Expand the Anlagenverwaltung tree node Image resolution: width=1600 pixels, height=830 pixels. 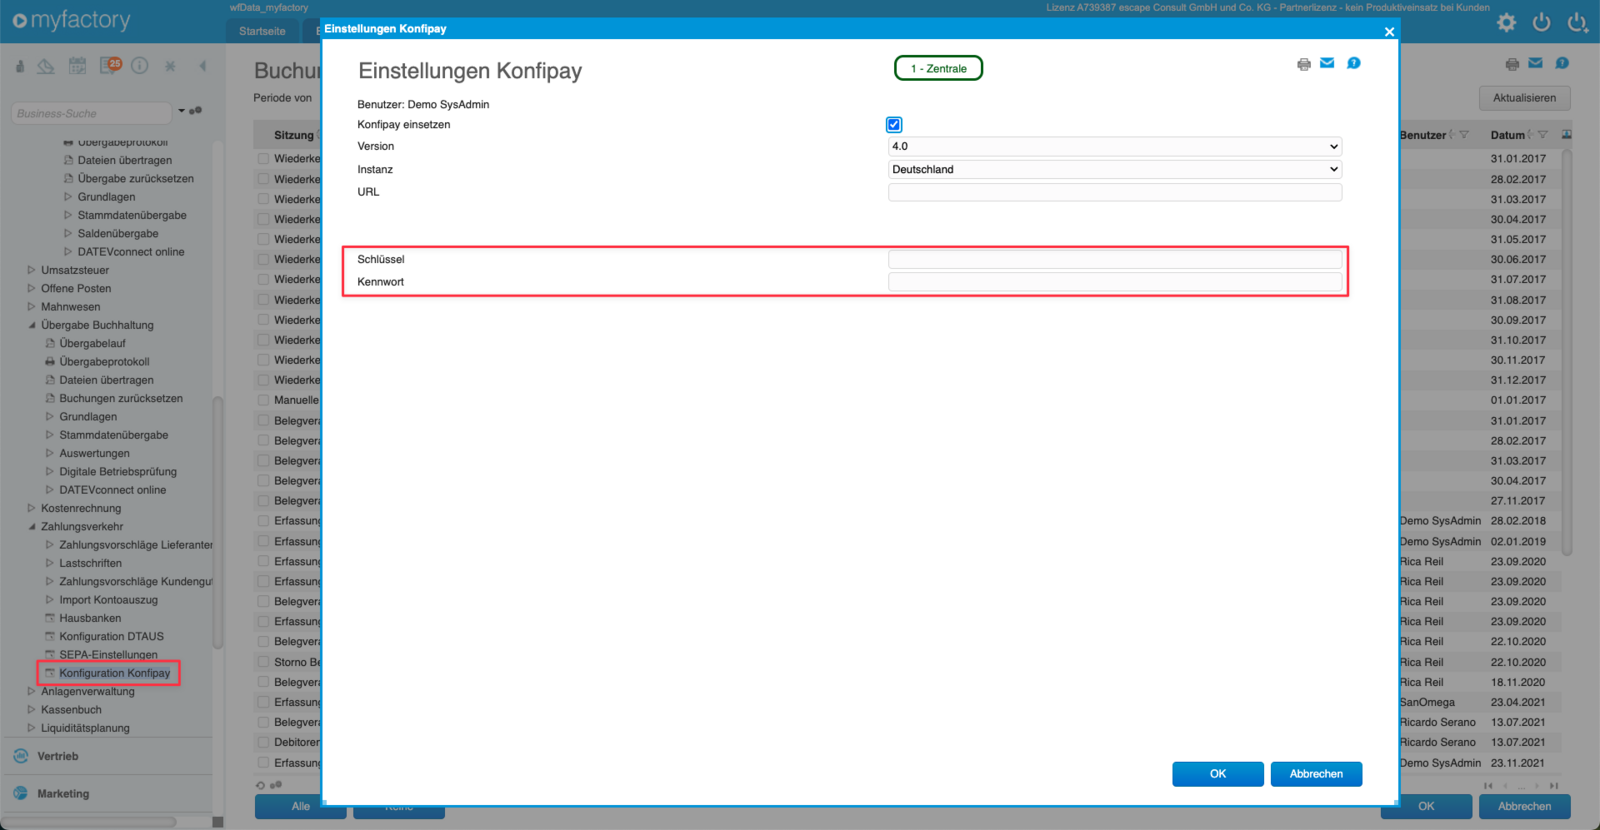point(31,691)
